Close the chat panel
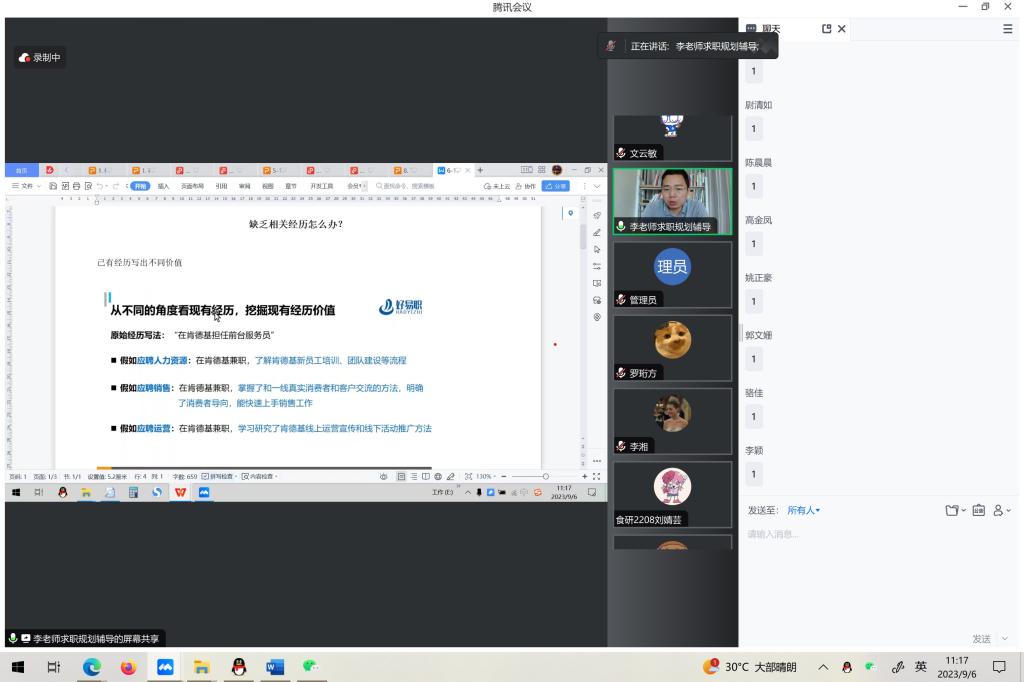Image resolution: width=1024 pixels, height=682 pixels. point(842,29)
